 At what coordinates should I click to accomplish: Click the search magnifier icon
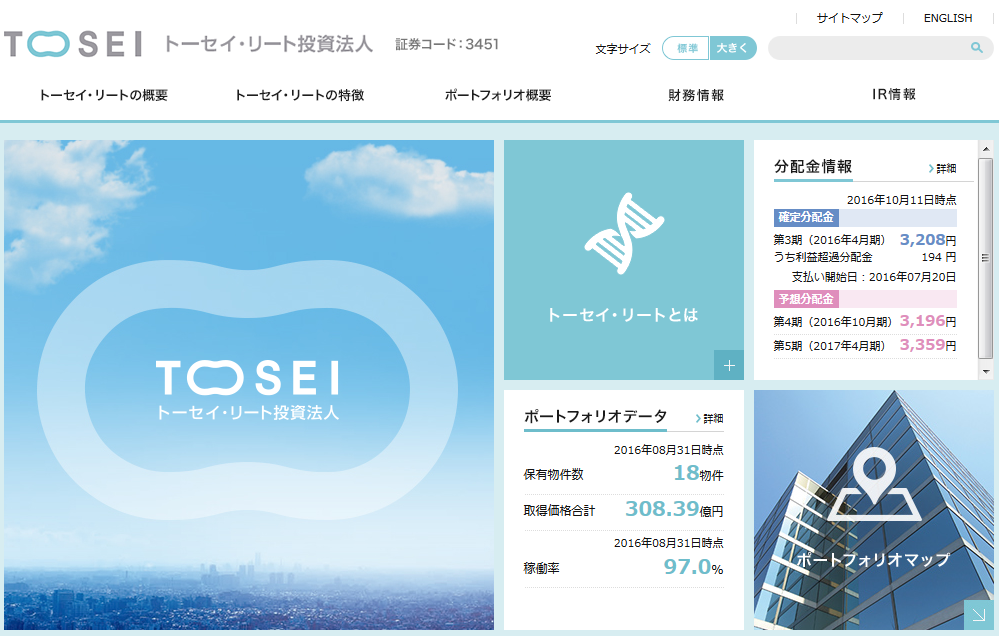(976, 48)
